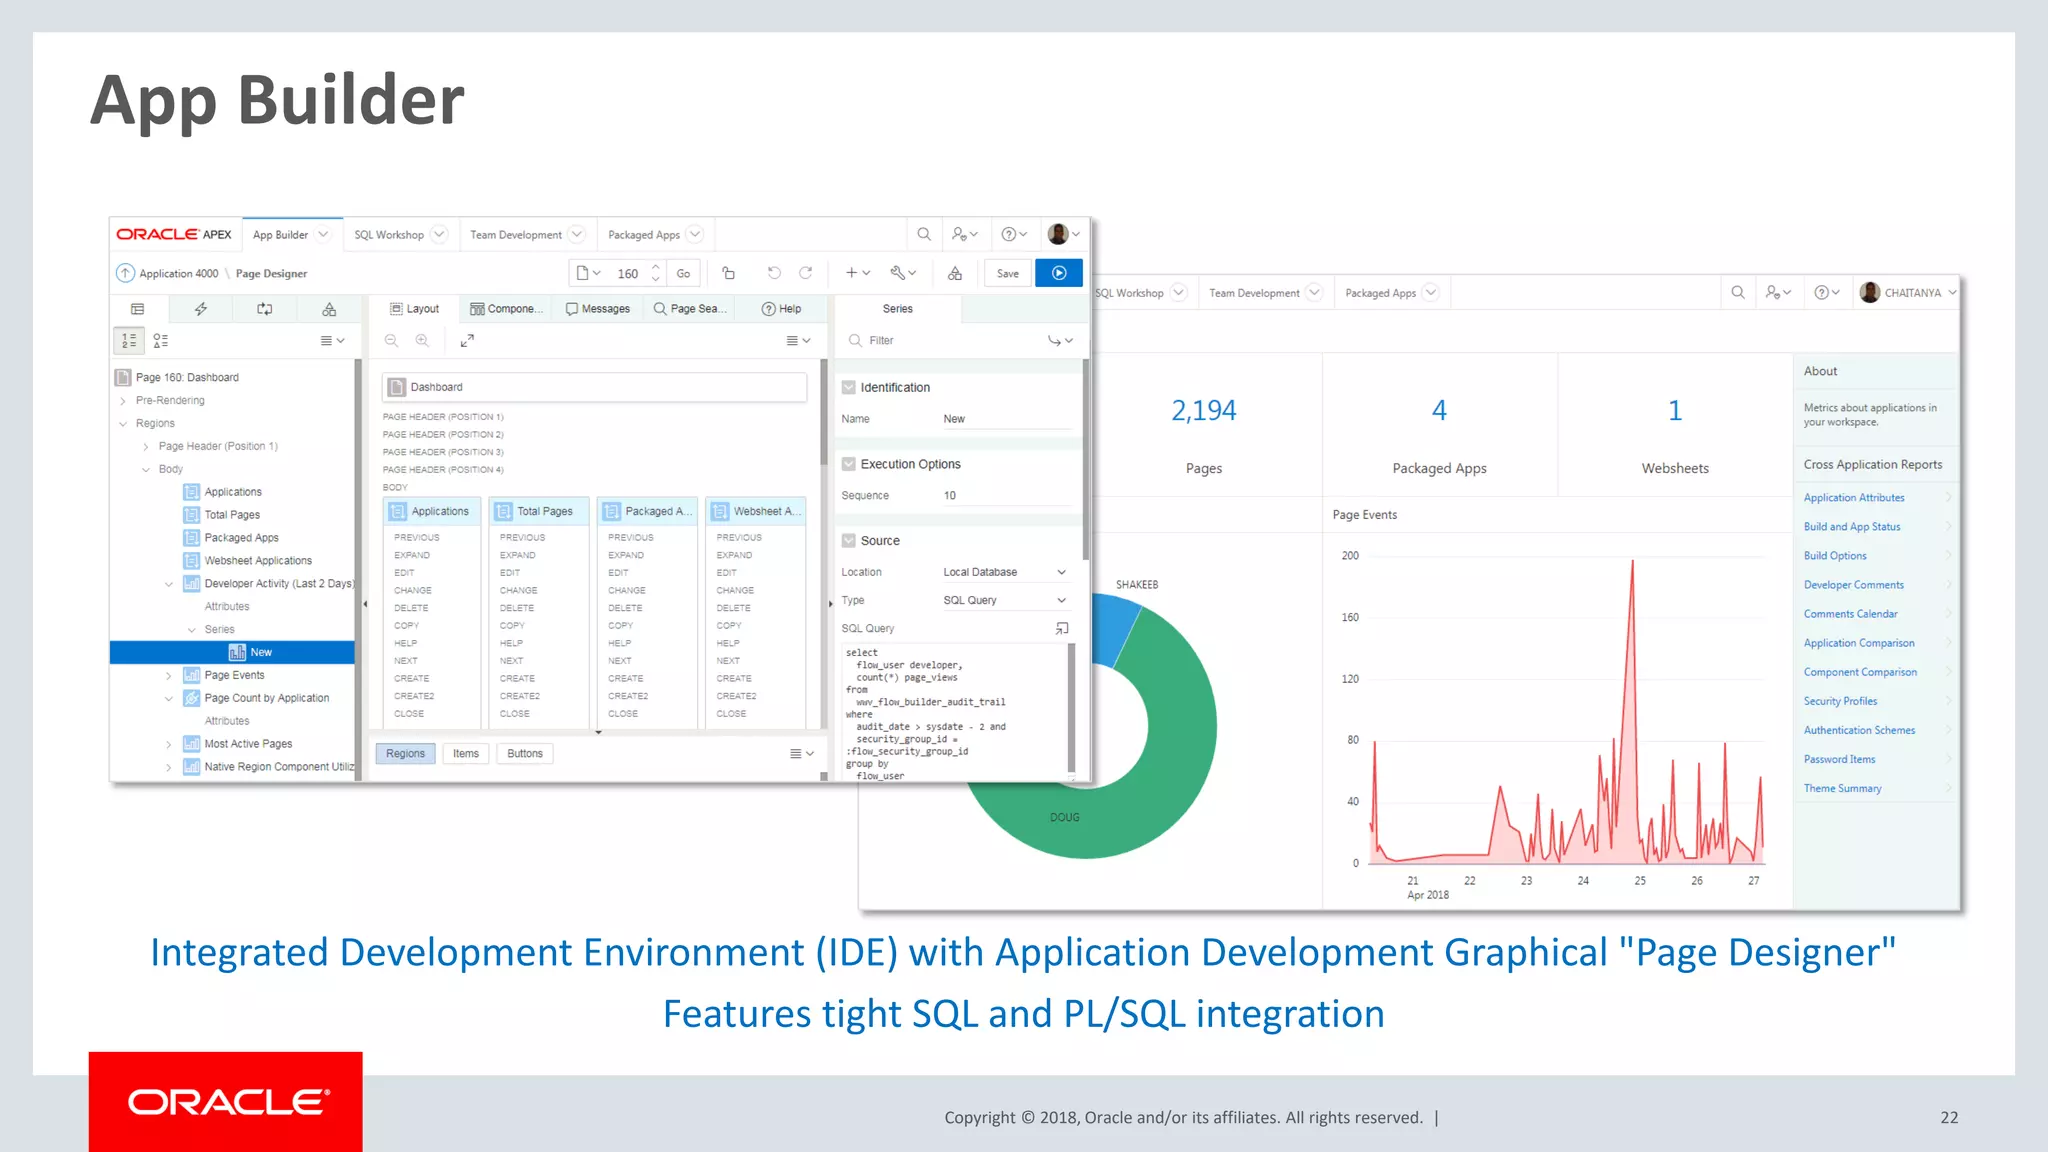Click the search magnifier in APEX header
This screenshot has width=2048, height=1152.
924,234
